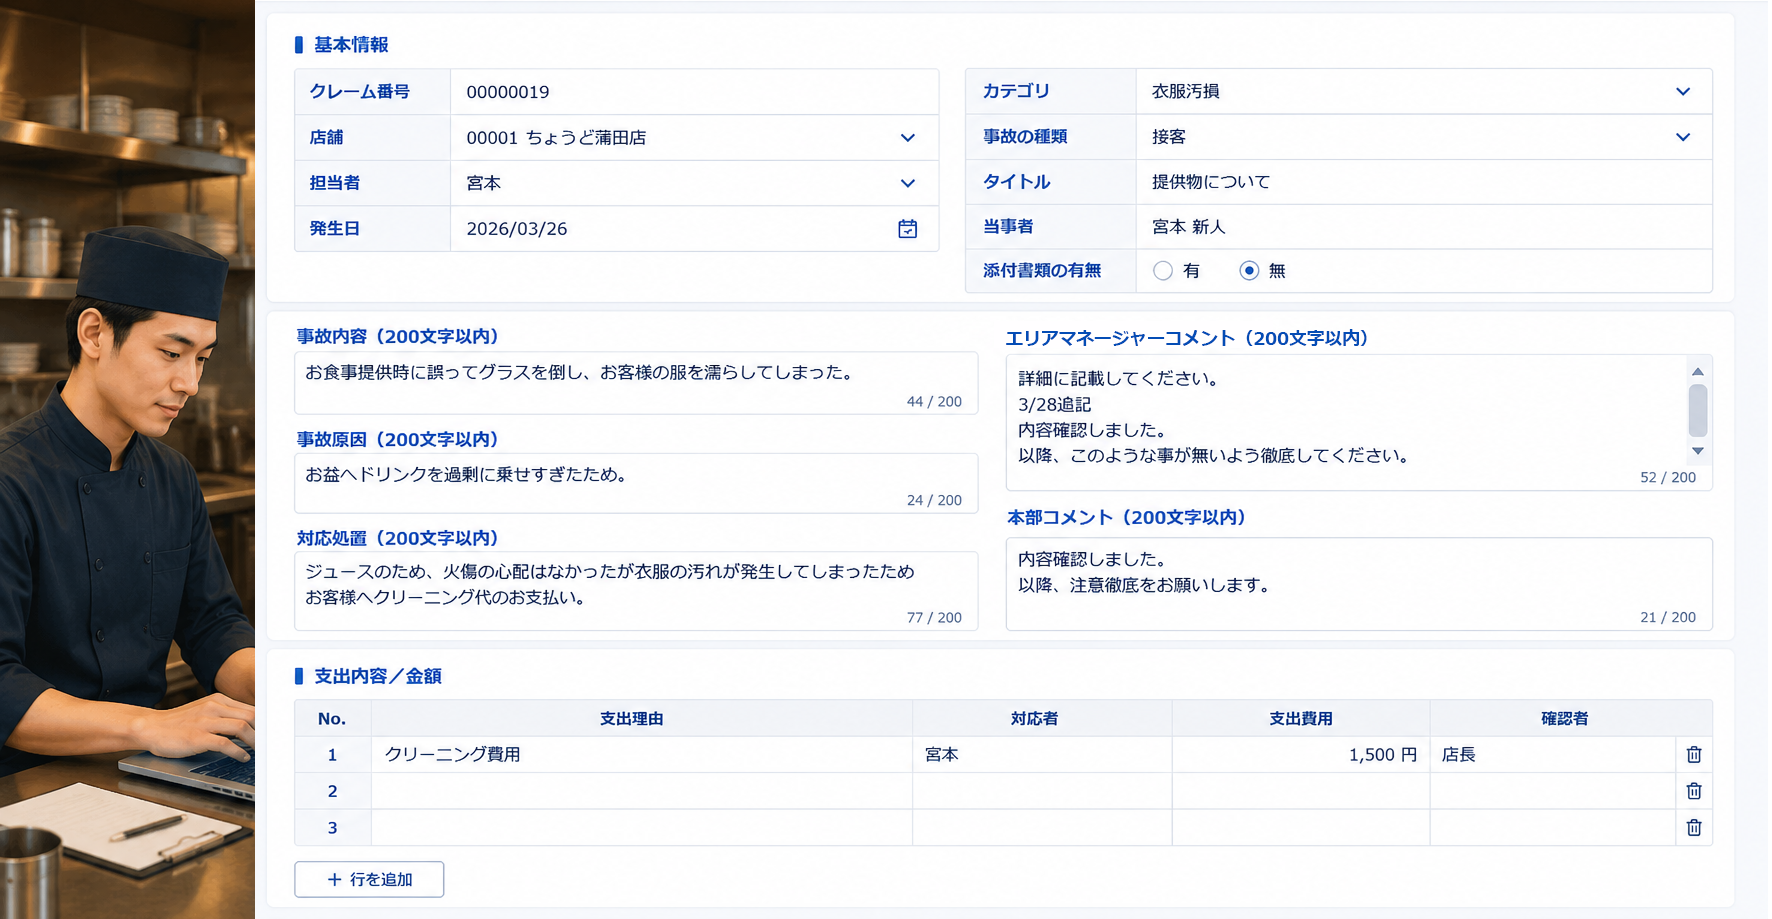Click the 確認者 cell 店長
The image size is (1772, 919).
[1553, 755]
